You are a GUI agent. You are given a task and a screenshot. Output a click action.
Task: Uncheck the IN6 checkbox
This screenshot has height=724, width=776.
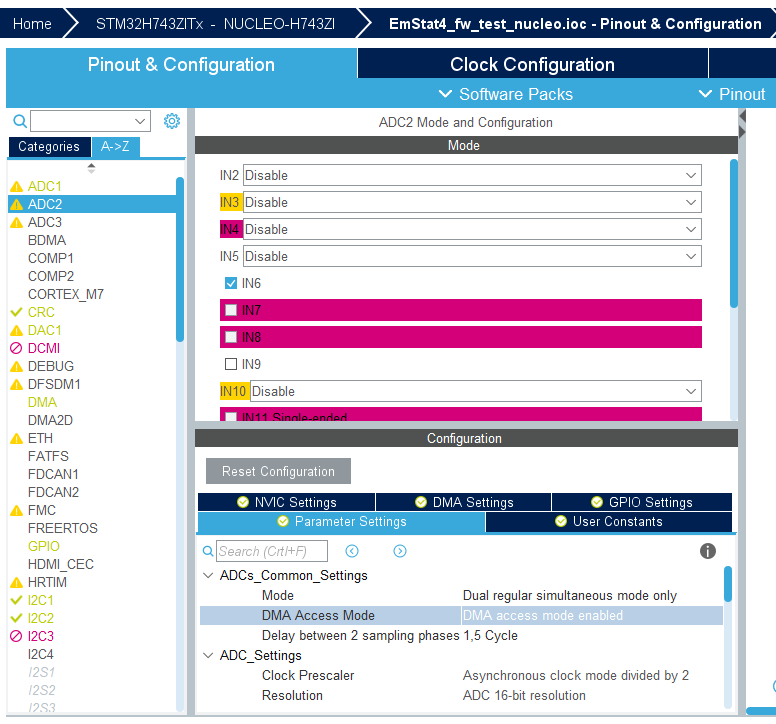click(x=231, y=283)
